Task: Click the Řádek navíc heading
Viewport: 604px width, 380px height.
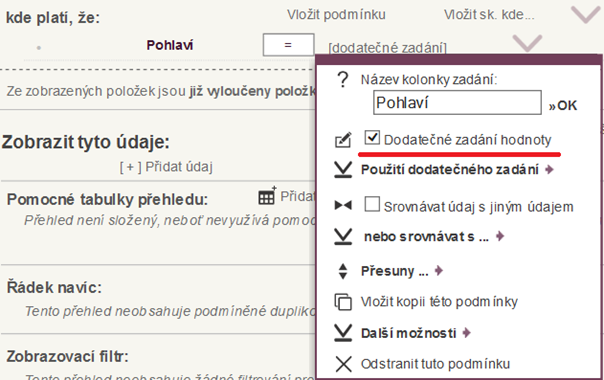Action: point(54,288)
